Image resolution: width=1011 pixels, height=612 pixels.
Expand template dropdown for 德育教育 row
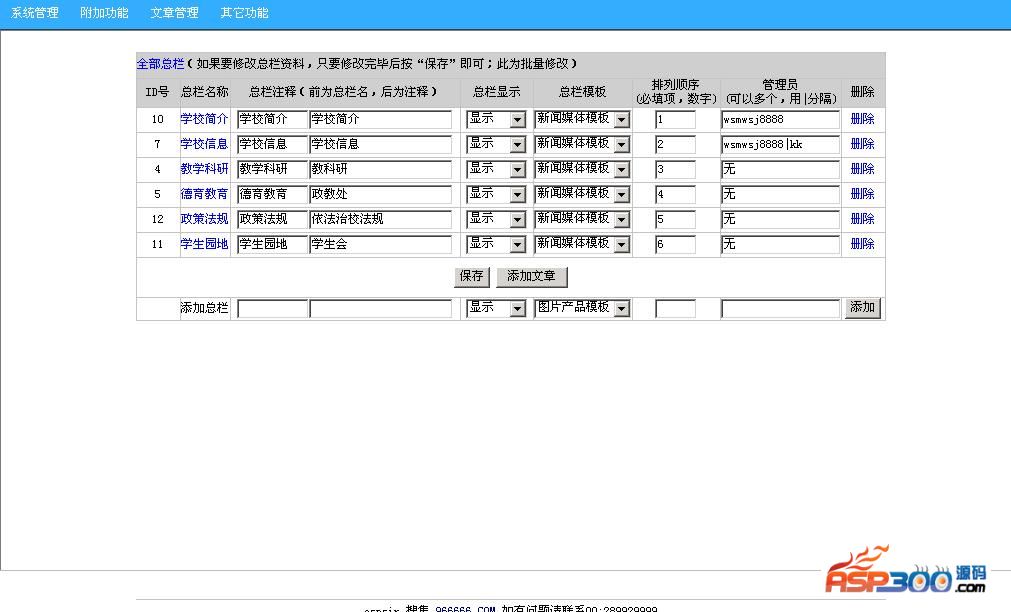(x=621, y=194)
